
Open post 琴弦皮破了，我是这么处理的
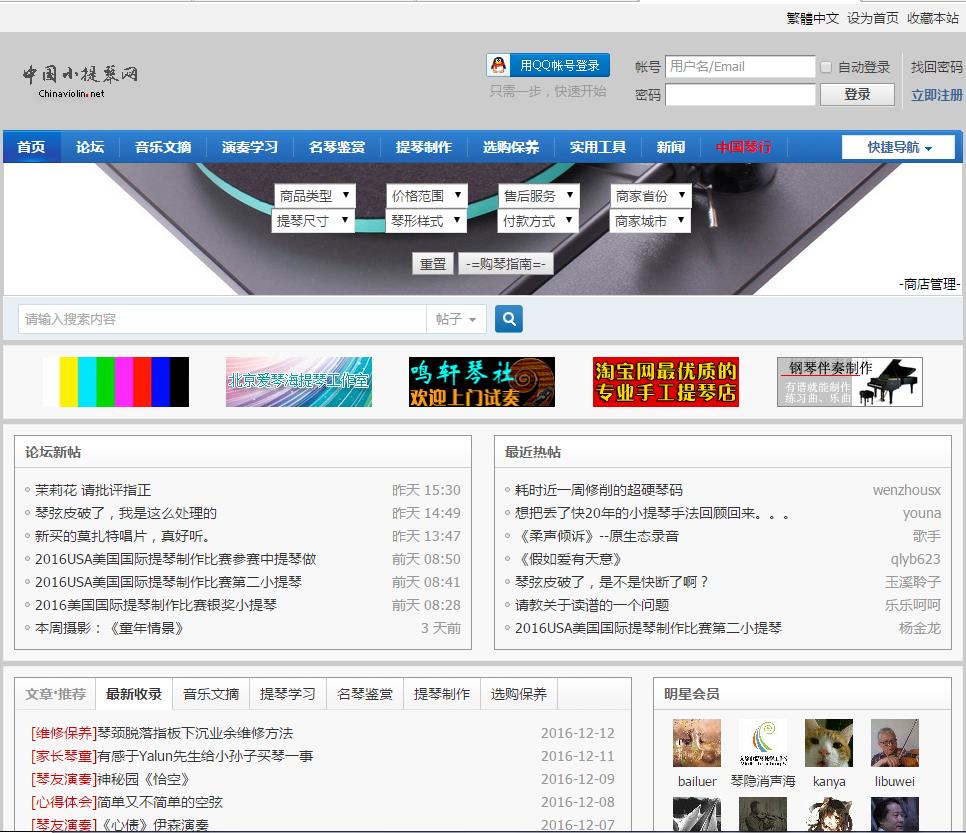(126, 513)
